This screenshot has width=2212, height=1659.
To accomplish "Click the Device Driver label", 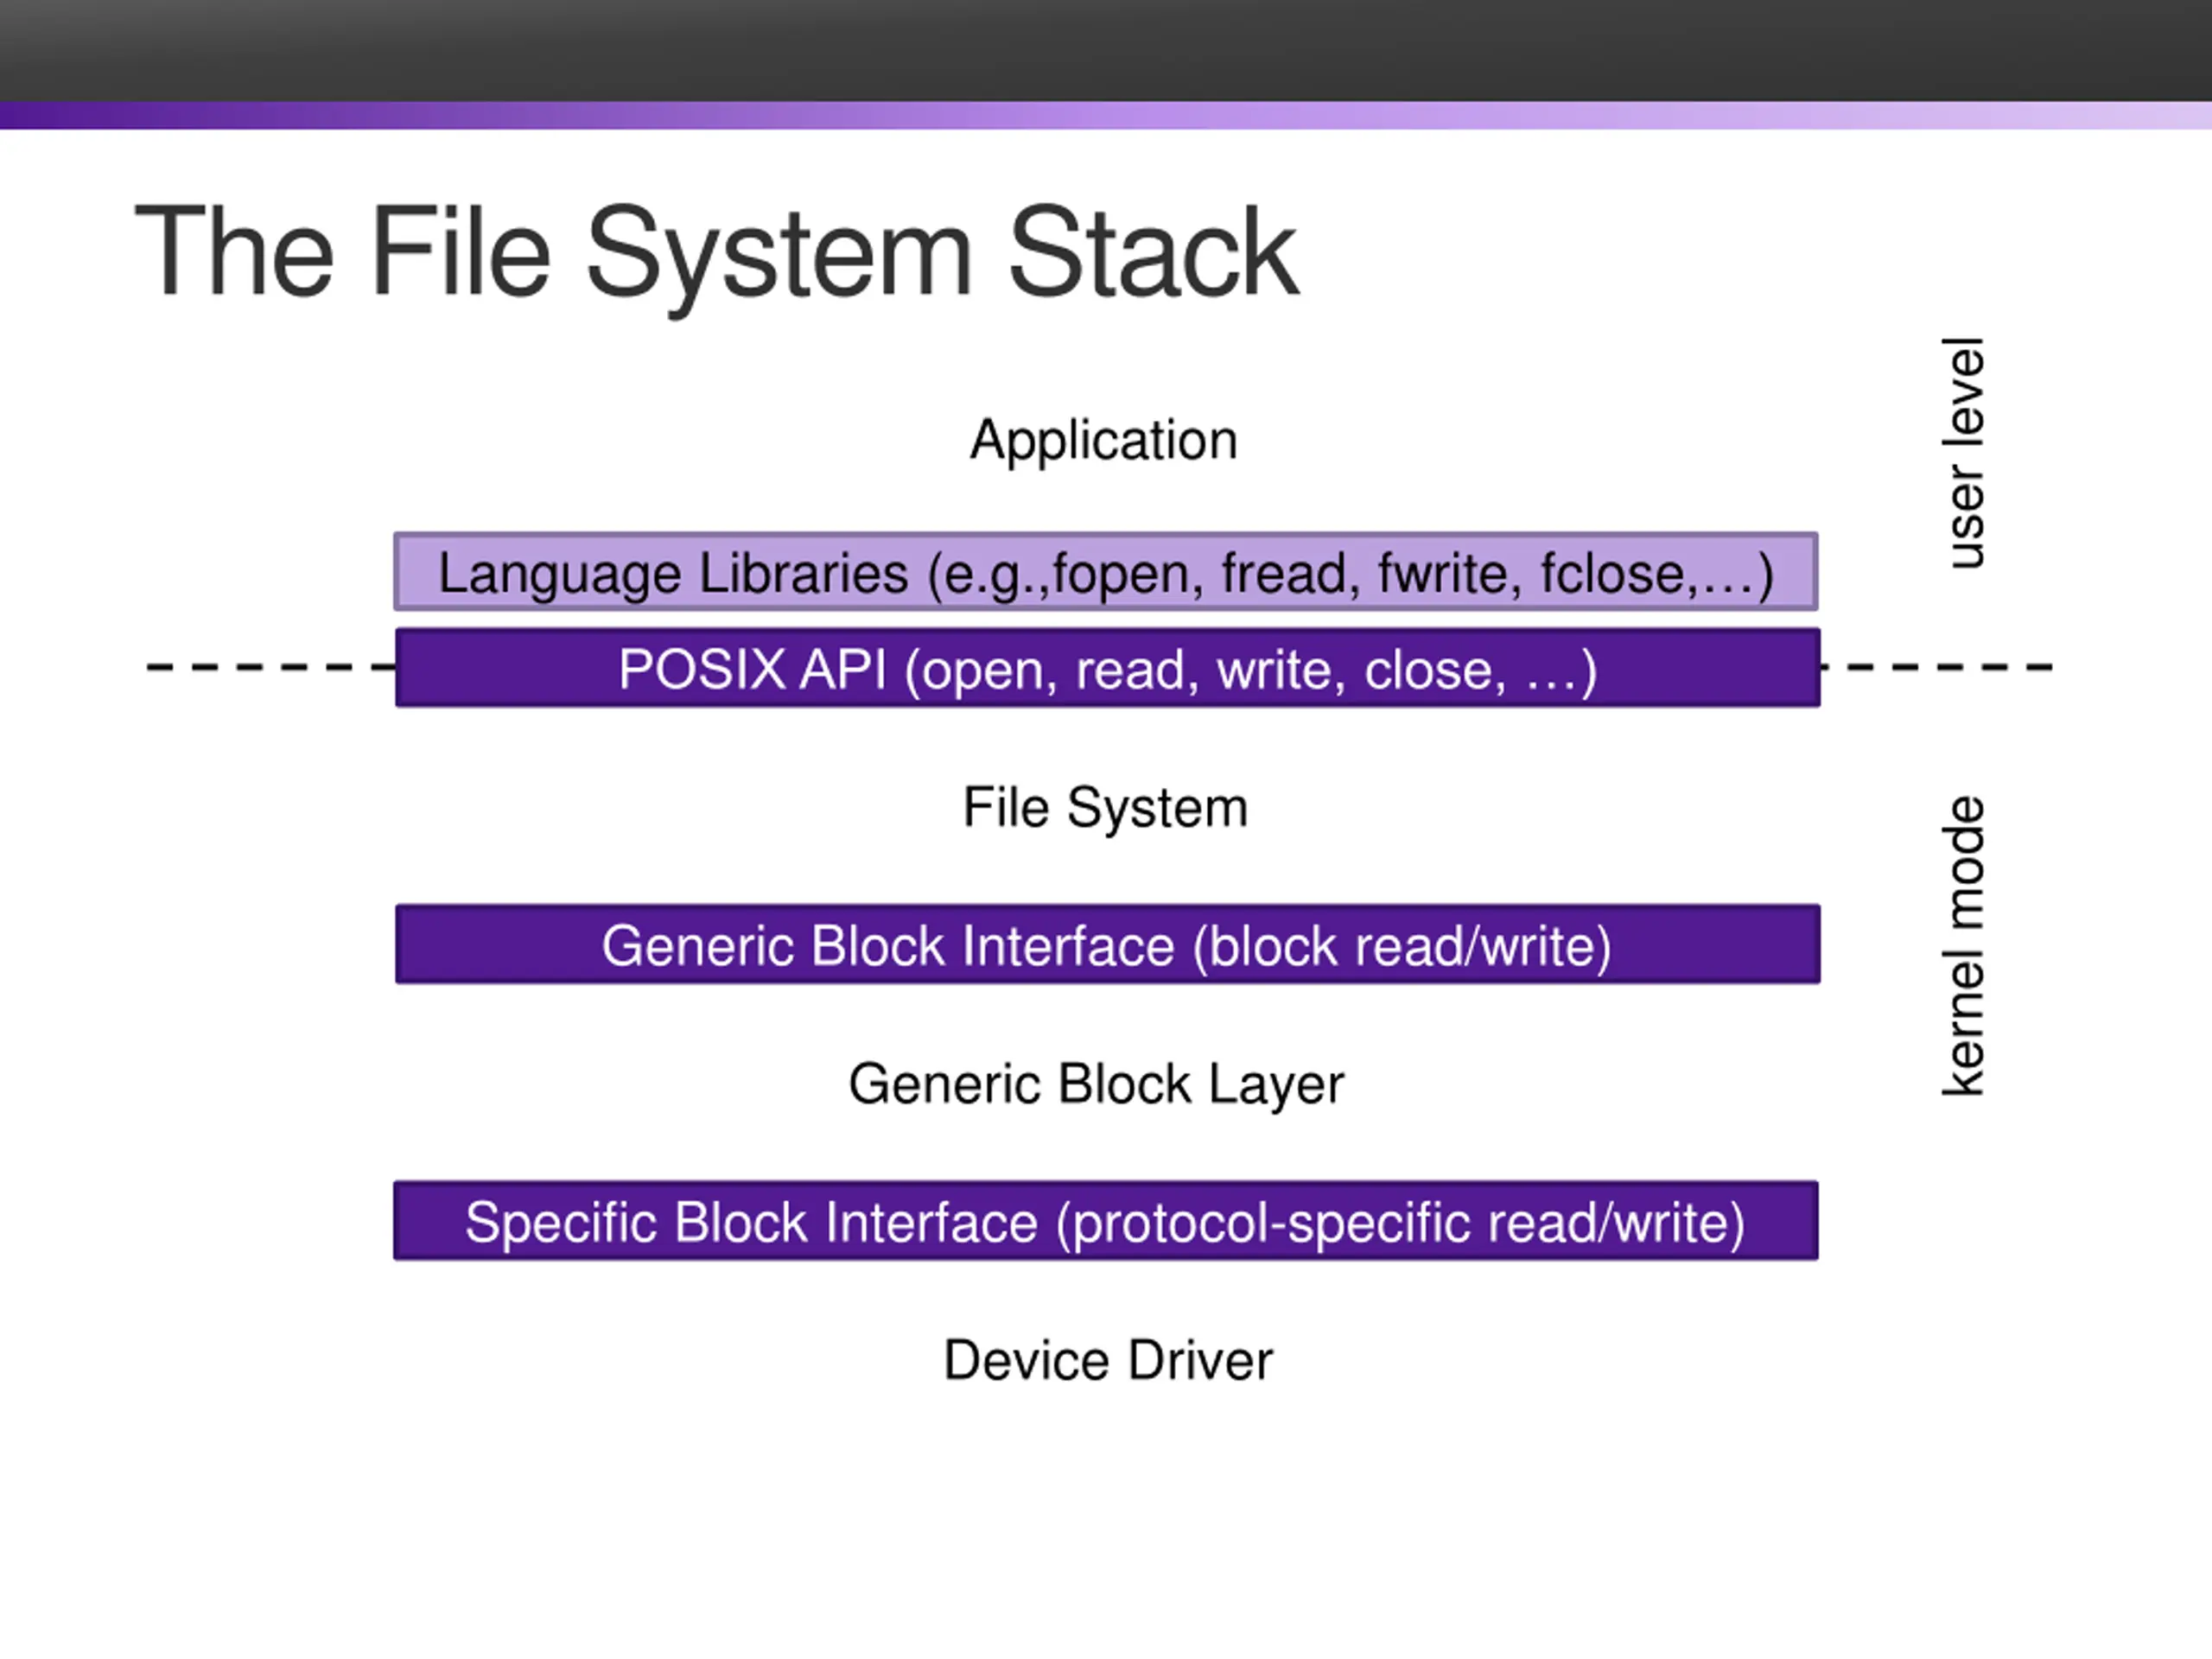I will (1108, 1360).
